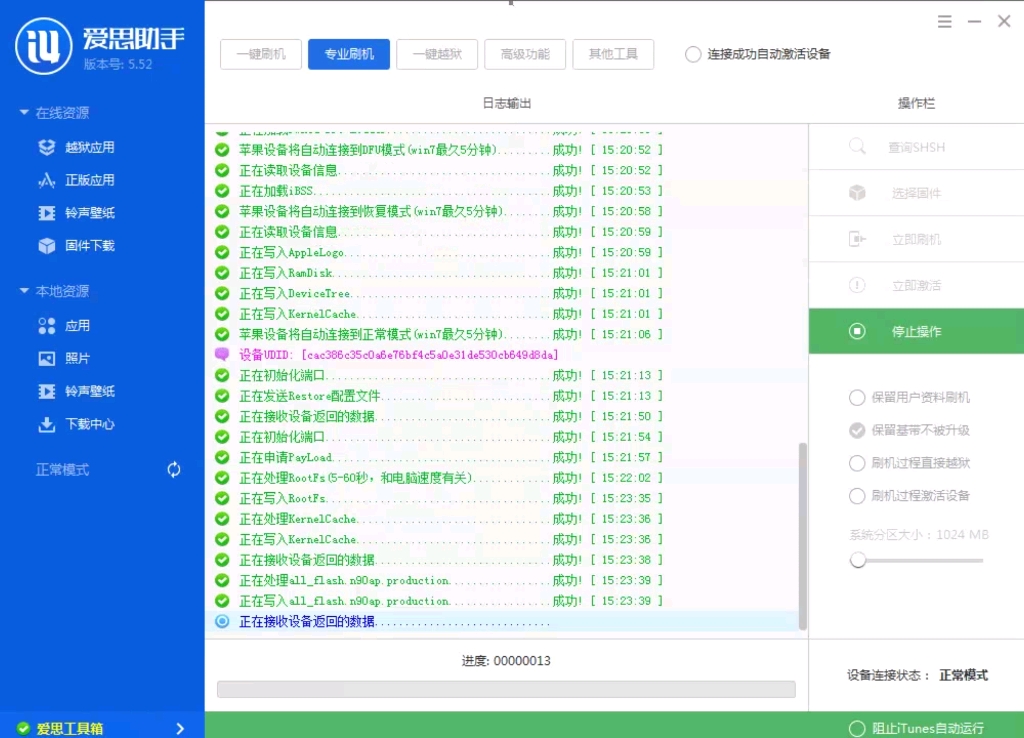The width and height of the screenshot is (1024, 738).
Task: Select 刷机过程直接越狱 option
Action: pos(857,463)
